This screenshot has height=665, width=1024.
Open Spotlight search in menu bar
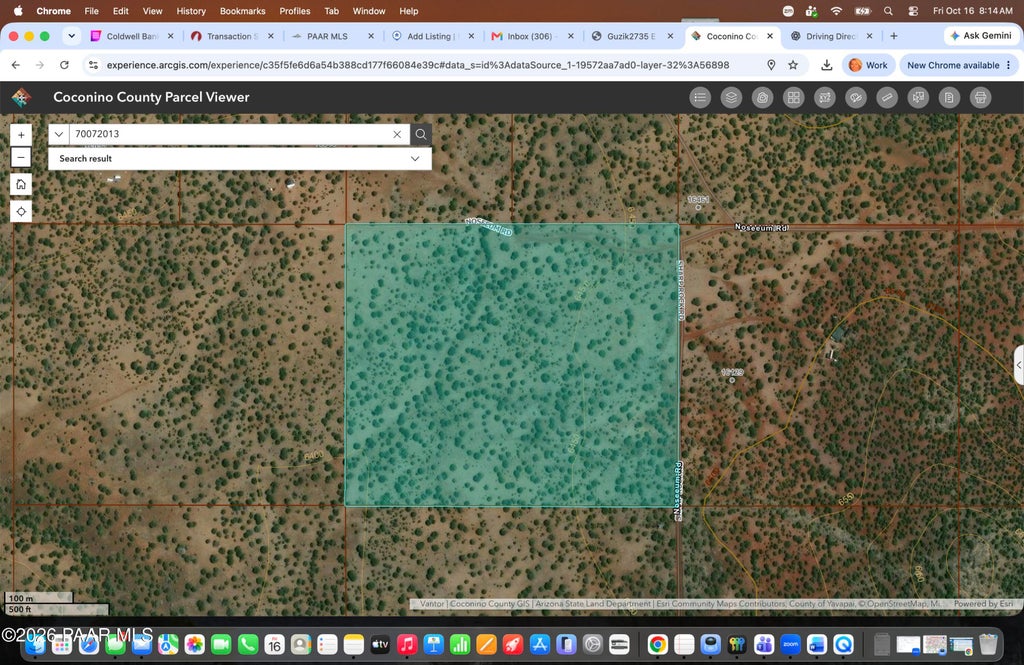(888, 10)
